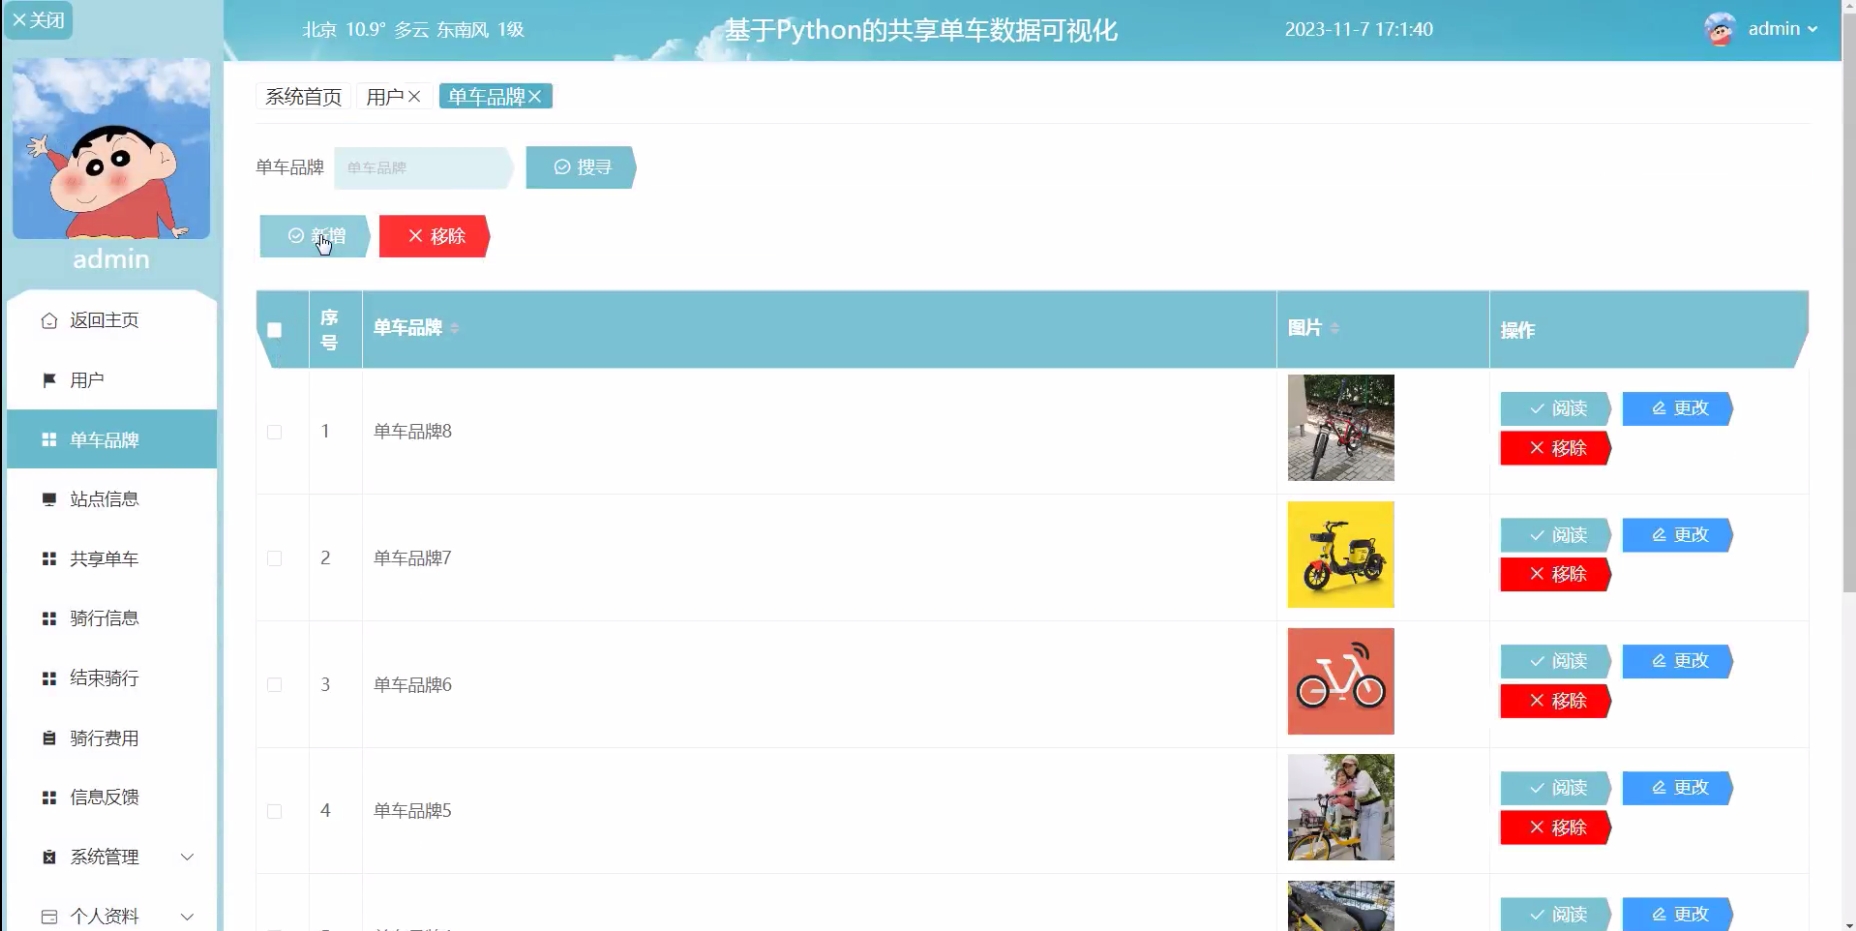Close the 单车品牌 tab using its X

[535, 97]
